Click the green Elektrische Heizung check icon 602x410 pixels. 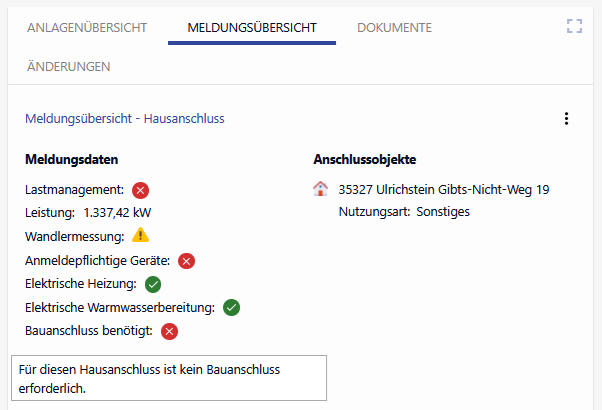point(153,284)
